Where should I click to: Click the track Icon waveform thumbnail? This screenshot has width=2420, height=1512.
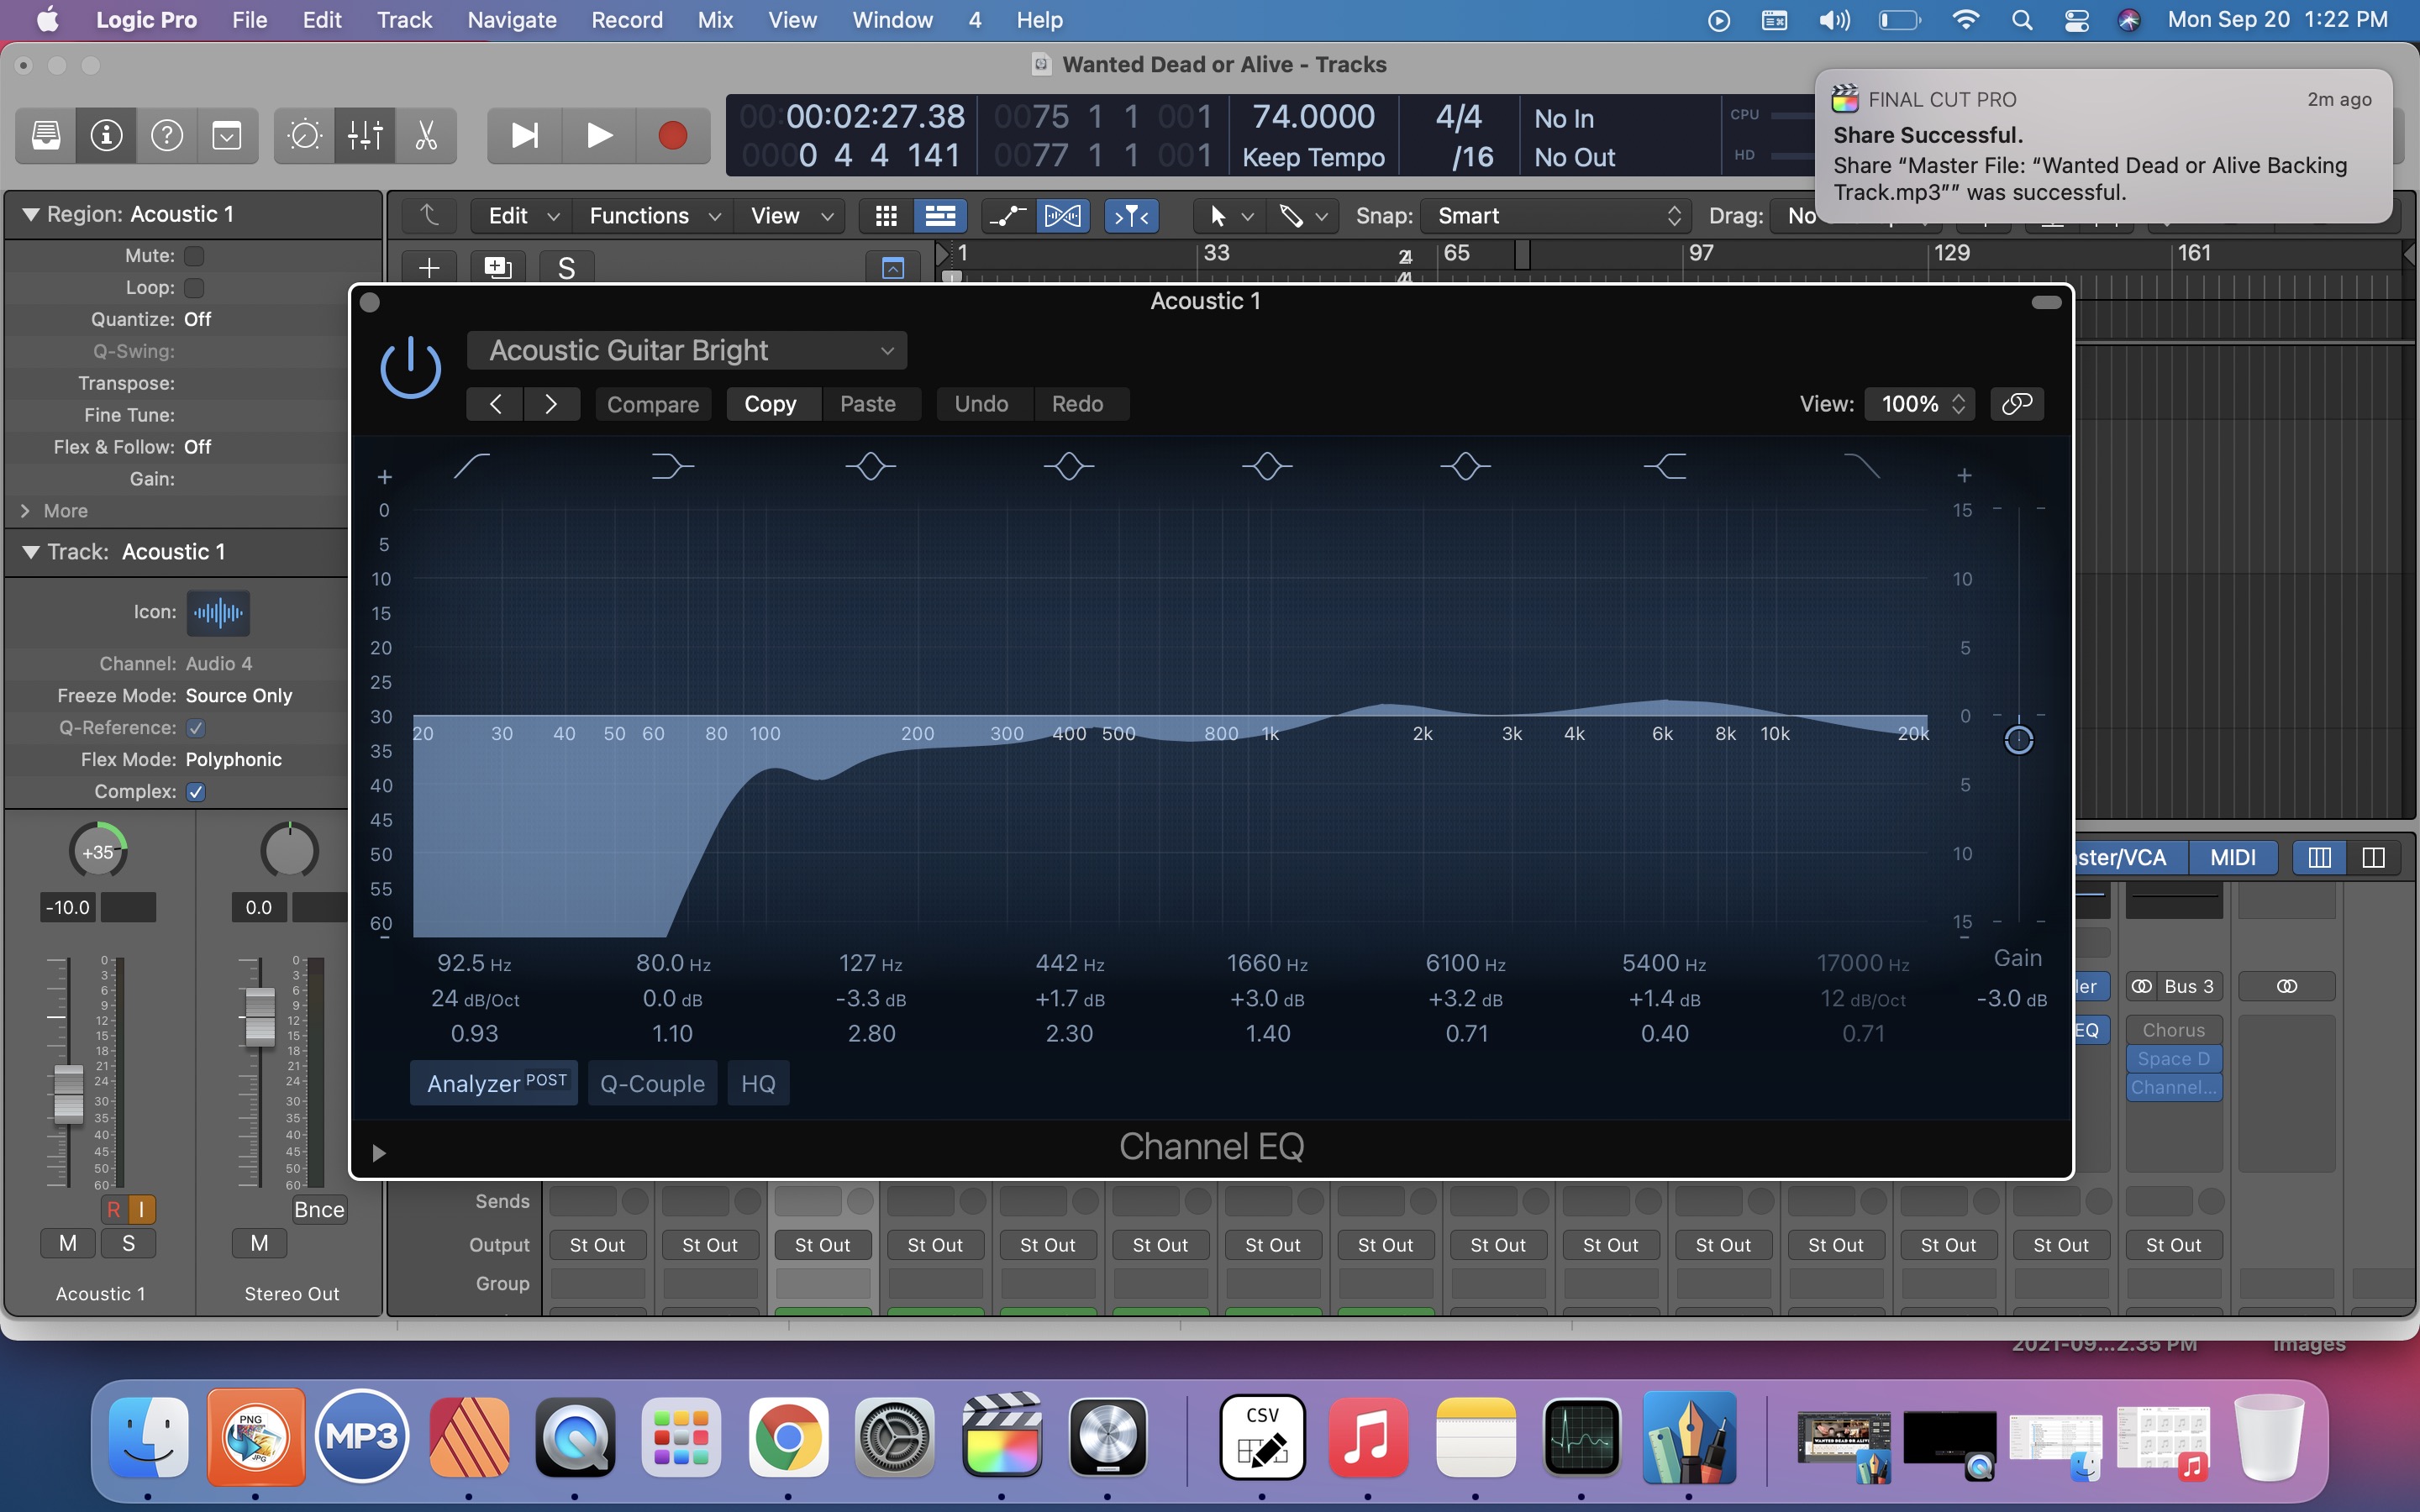(218, 612)
